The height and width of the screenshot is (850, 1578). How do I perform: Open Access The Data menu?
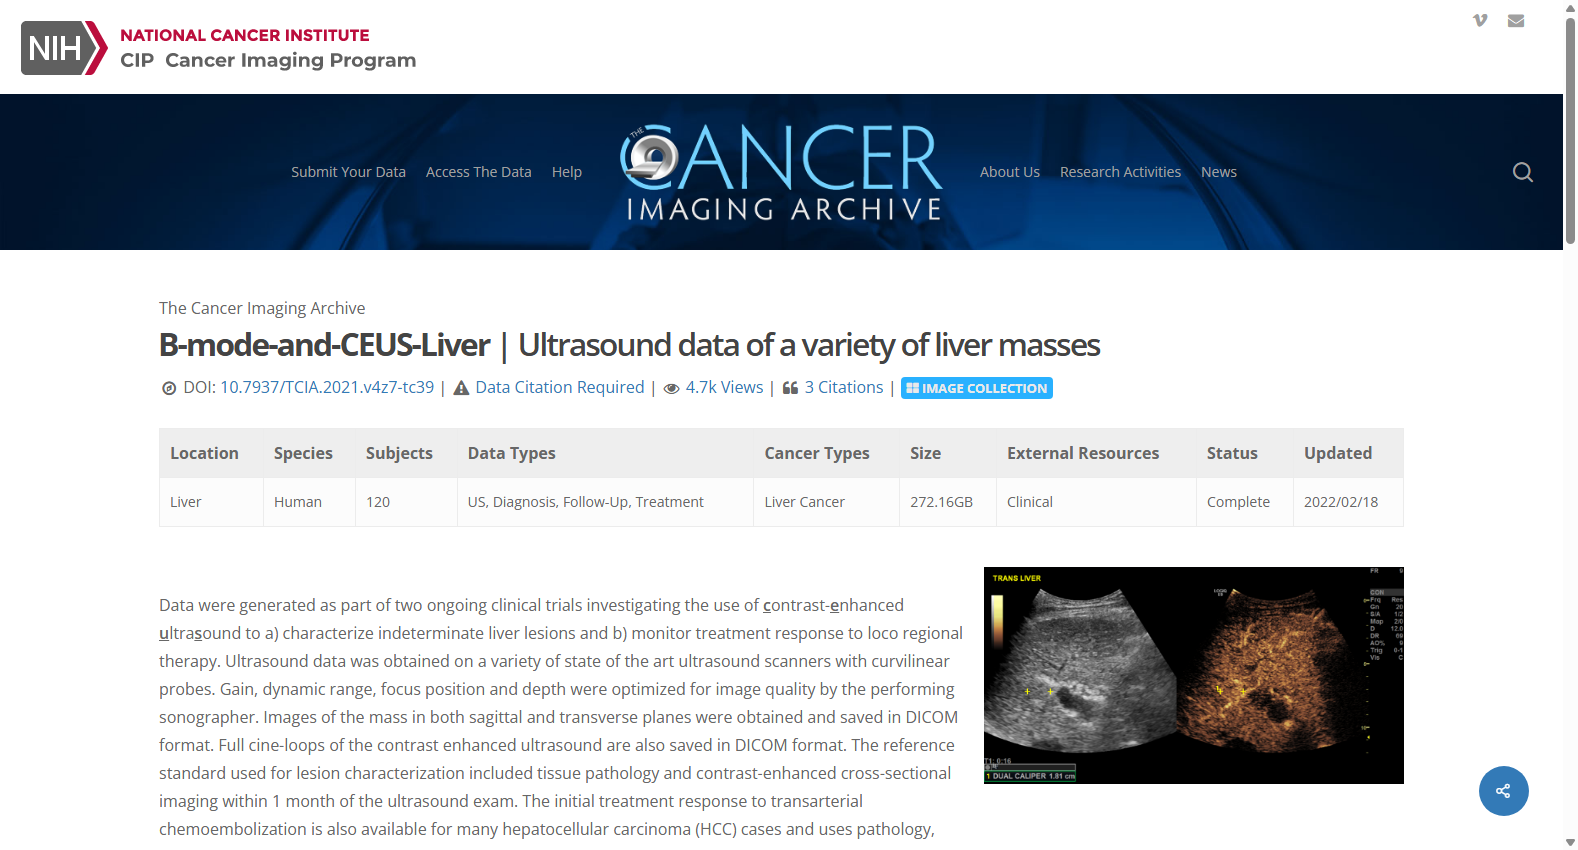click(479, 172)
